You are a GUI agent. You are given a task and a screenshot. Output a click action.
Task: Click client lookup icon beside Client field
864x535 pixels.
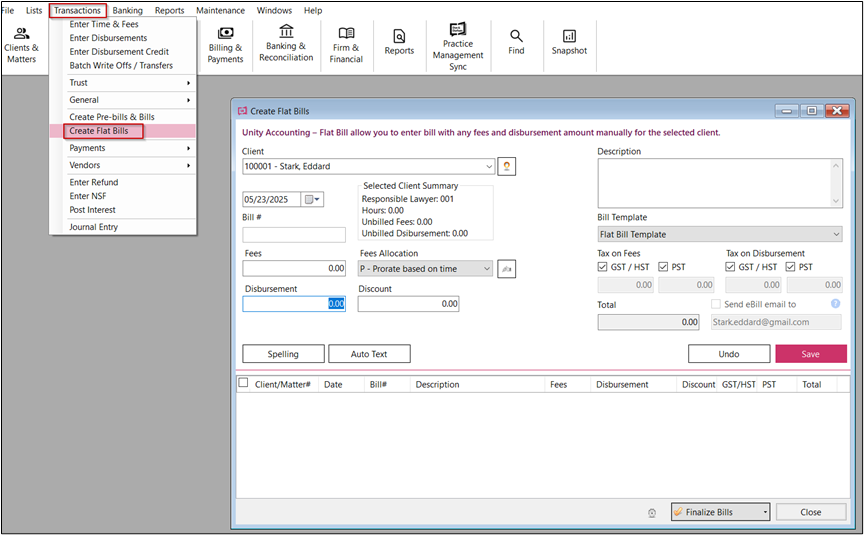coord(506,166)
